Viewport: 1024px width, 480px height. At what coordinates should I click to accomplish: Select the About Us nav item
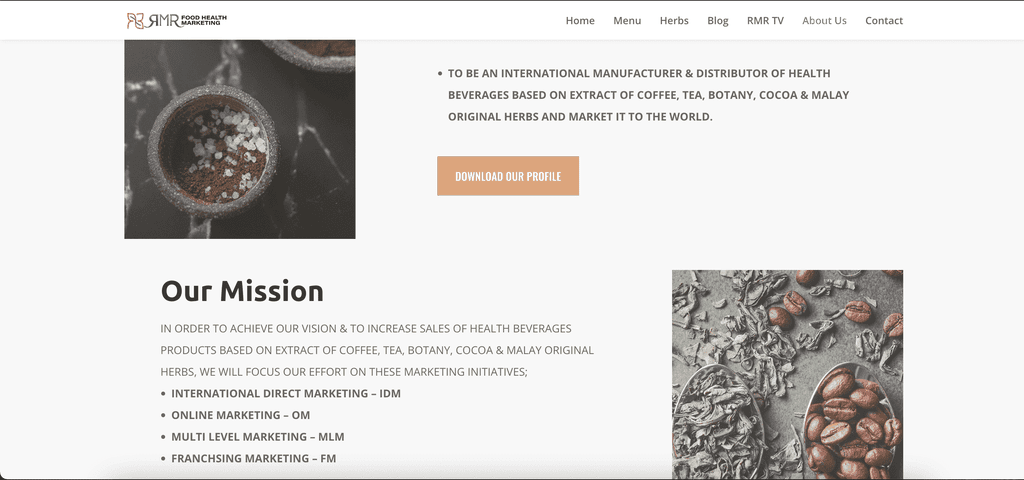pos(824,21)
